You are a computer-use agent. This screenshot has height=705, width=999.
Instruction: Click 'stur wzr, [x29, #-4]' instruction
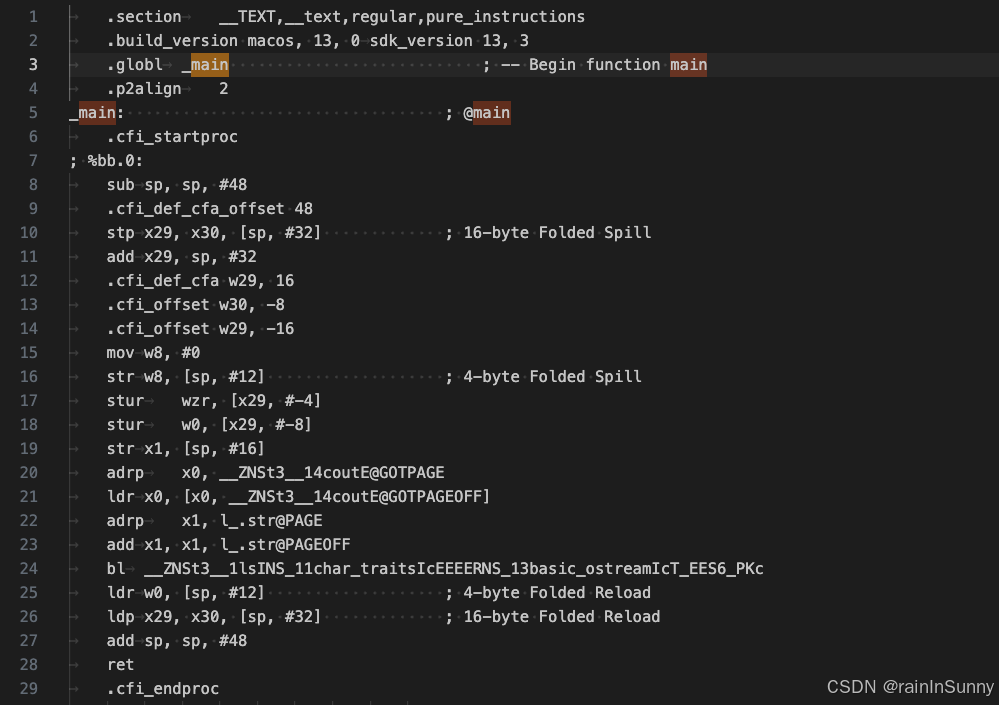[214, 401]
